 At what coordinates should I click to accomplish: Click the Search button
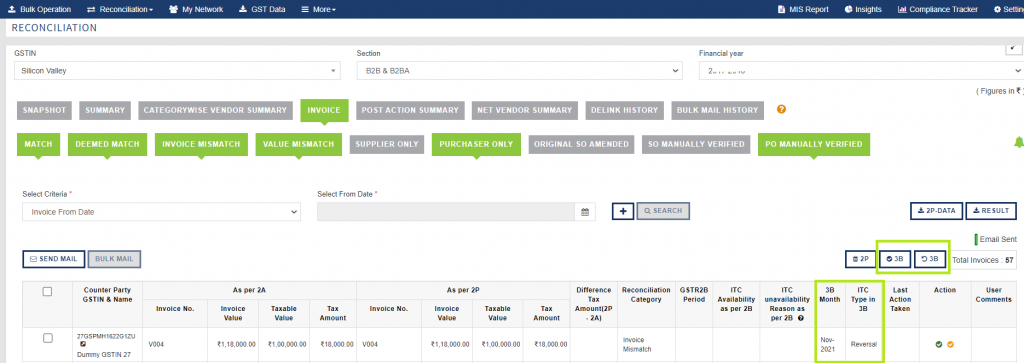663,211
